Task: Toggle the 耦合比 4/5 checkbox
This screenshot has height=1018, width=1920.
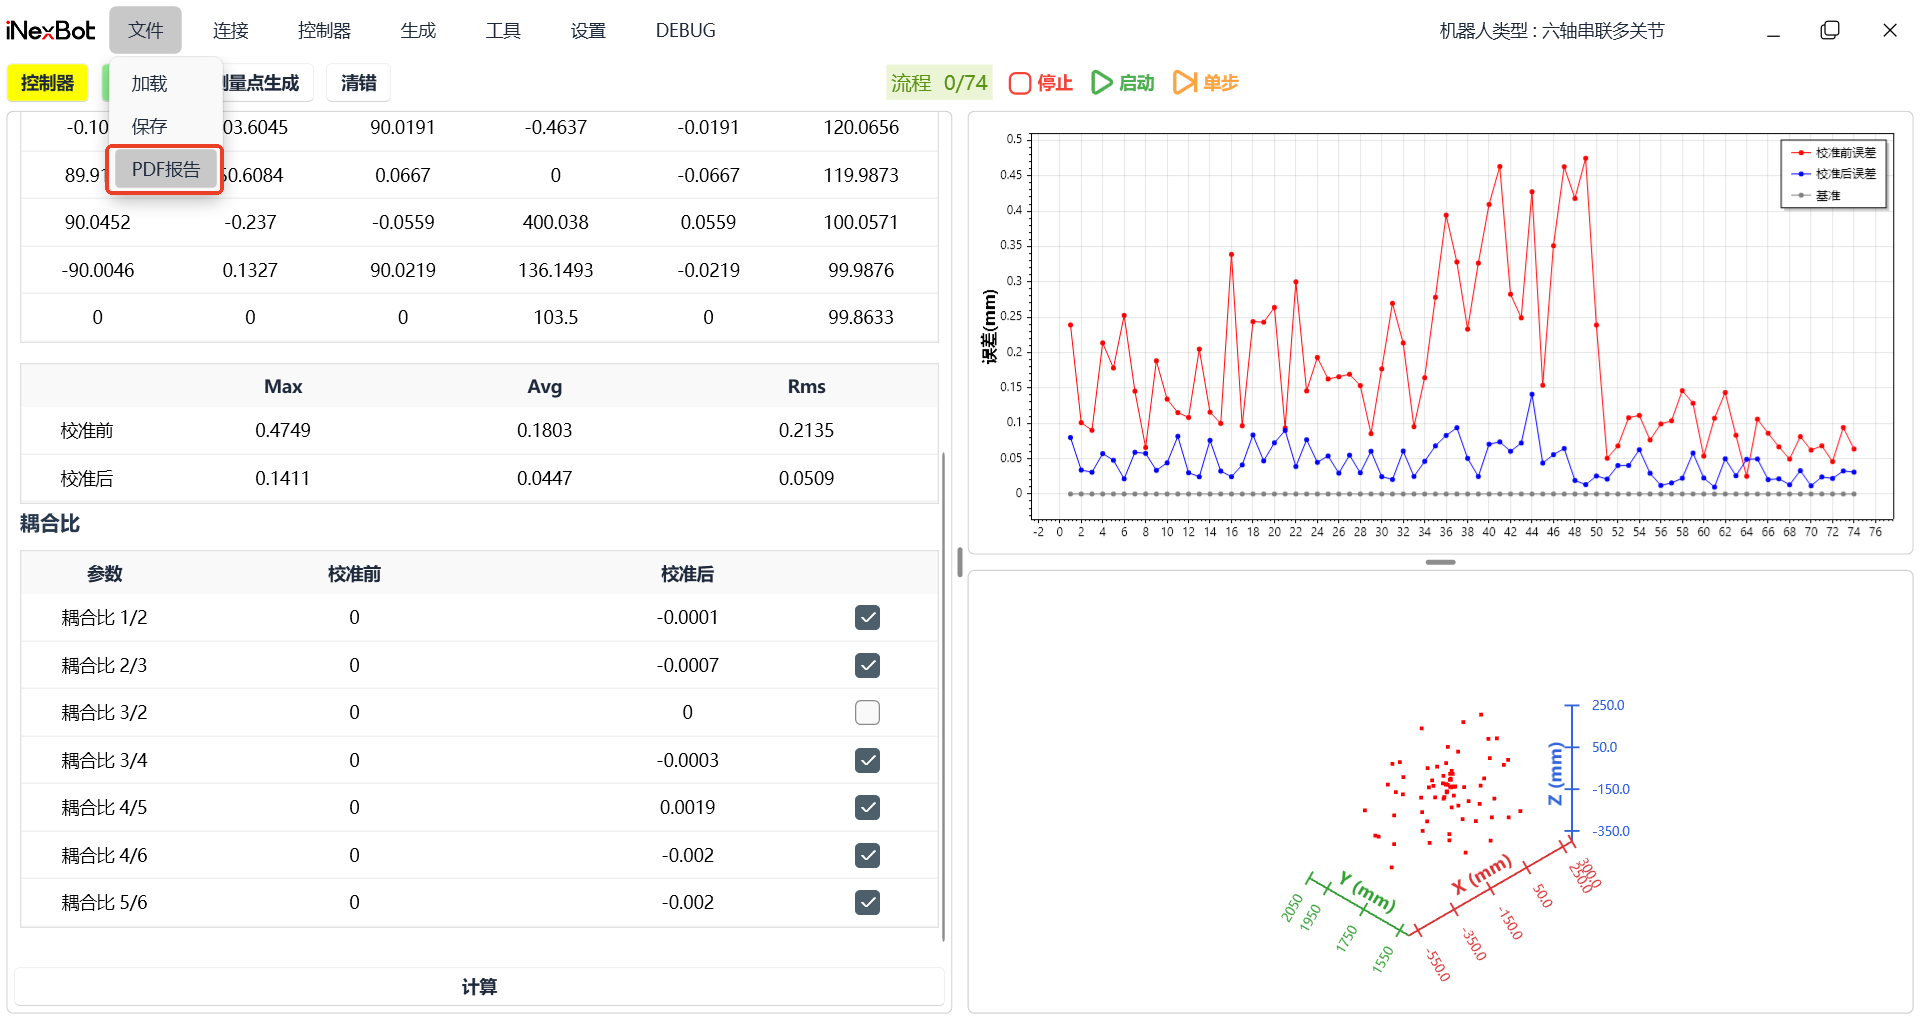Action: click(x=867, y=808)
